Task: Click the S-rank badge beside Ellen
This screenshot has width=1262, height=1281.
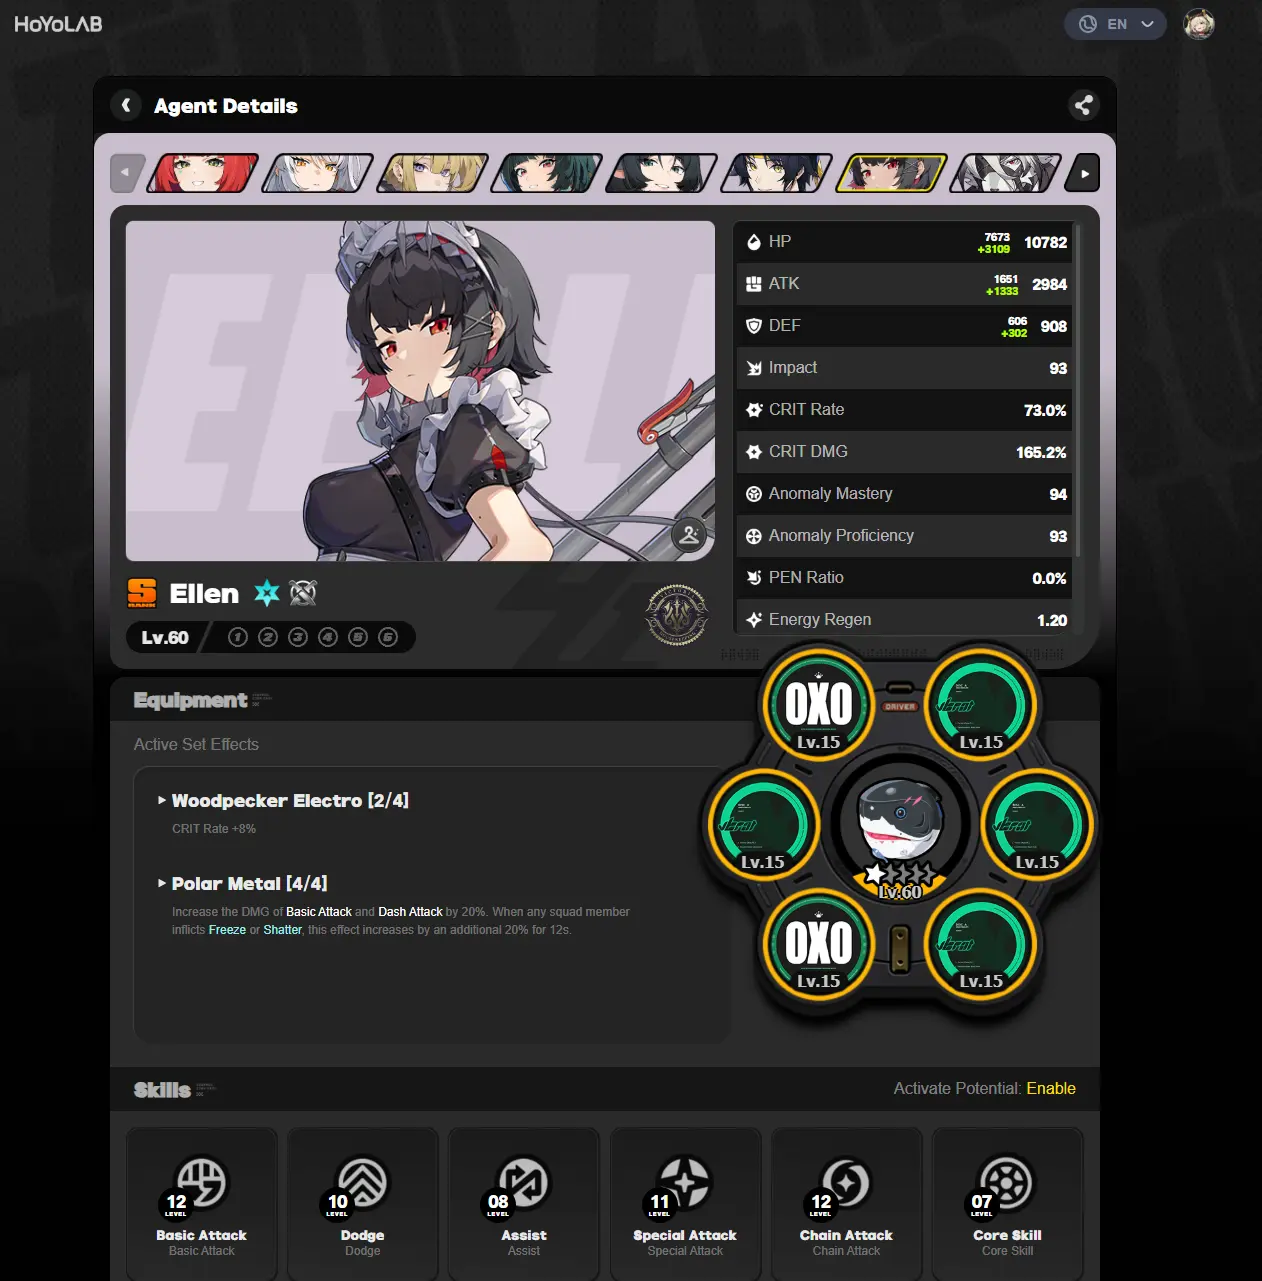Action: (x=142, y=593)
